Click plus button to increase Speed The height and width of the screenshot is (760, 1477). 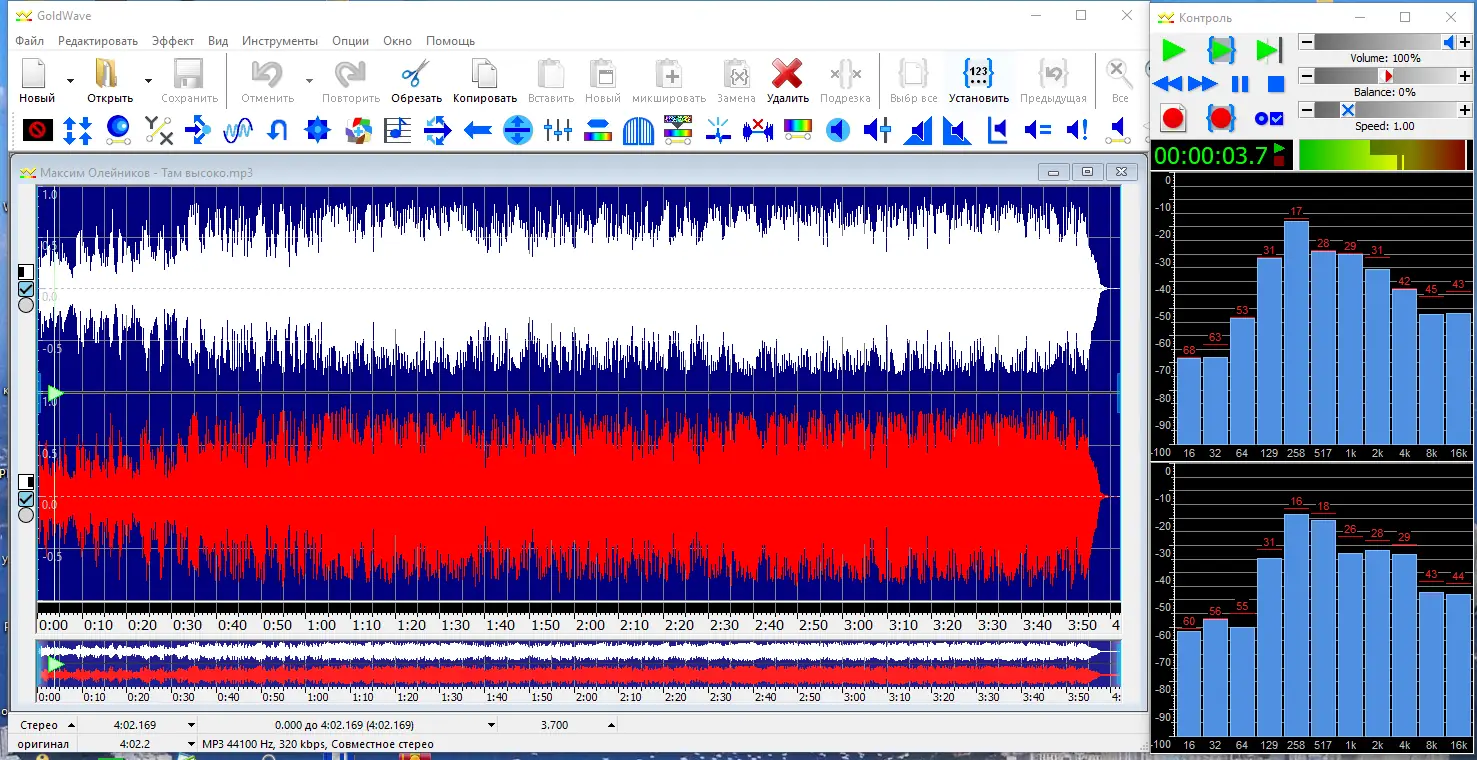(1466, 110)
